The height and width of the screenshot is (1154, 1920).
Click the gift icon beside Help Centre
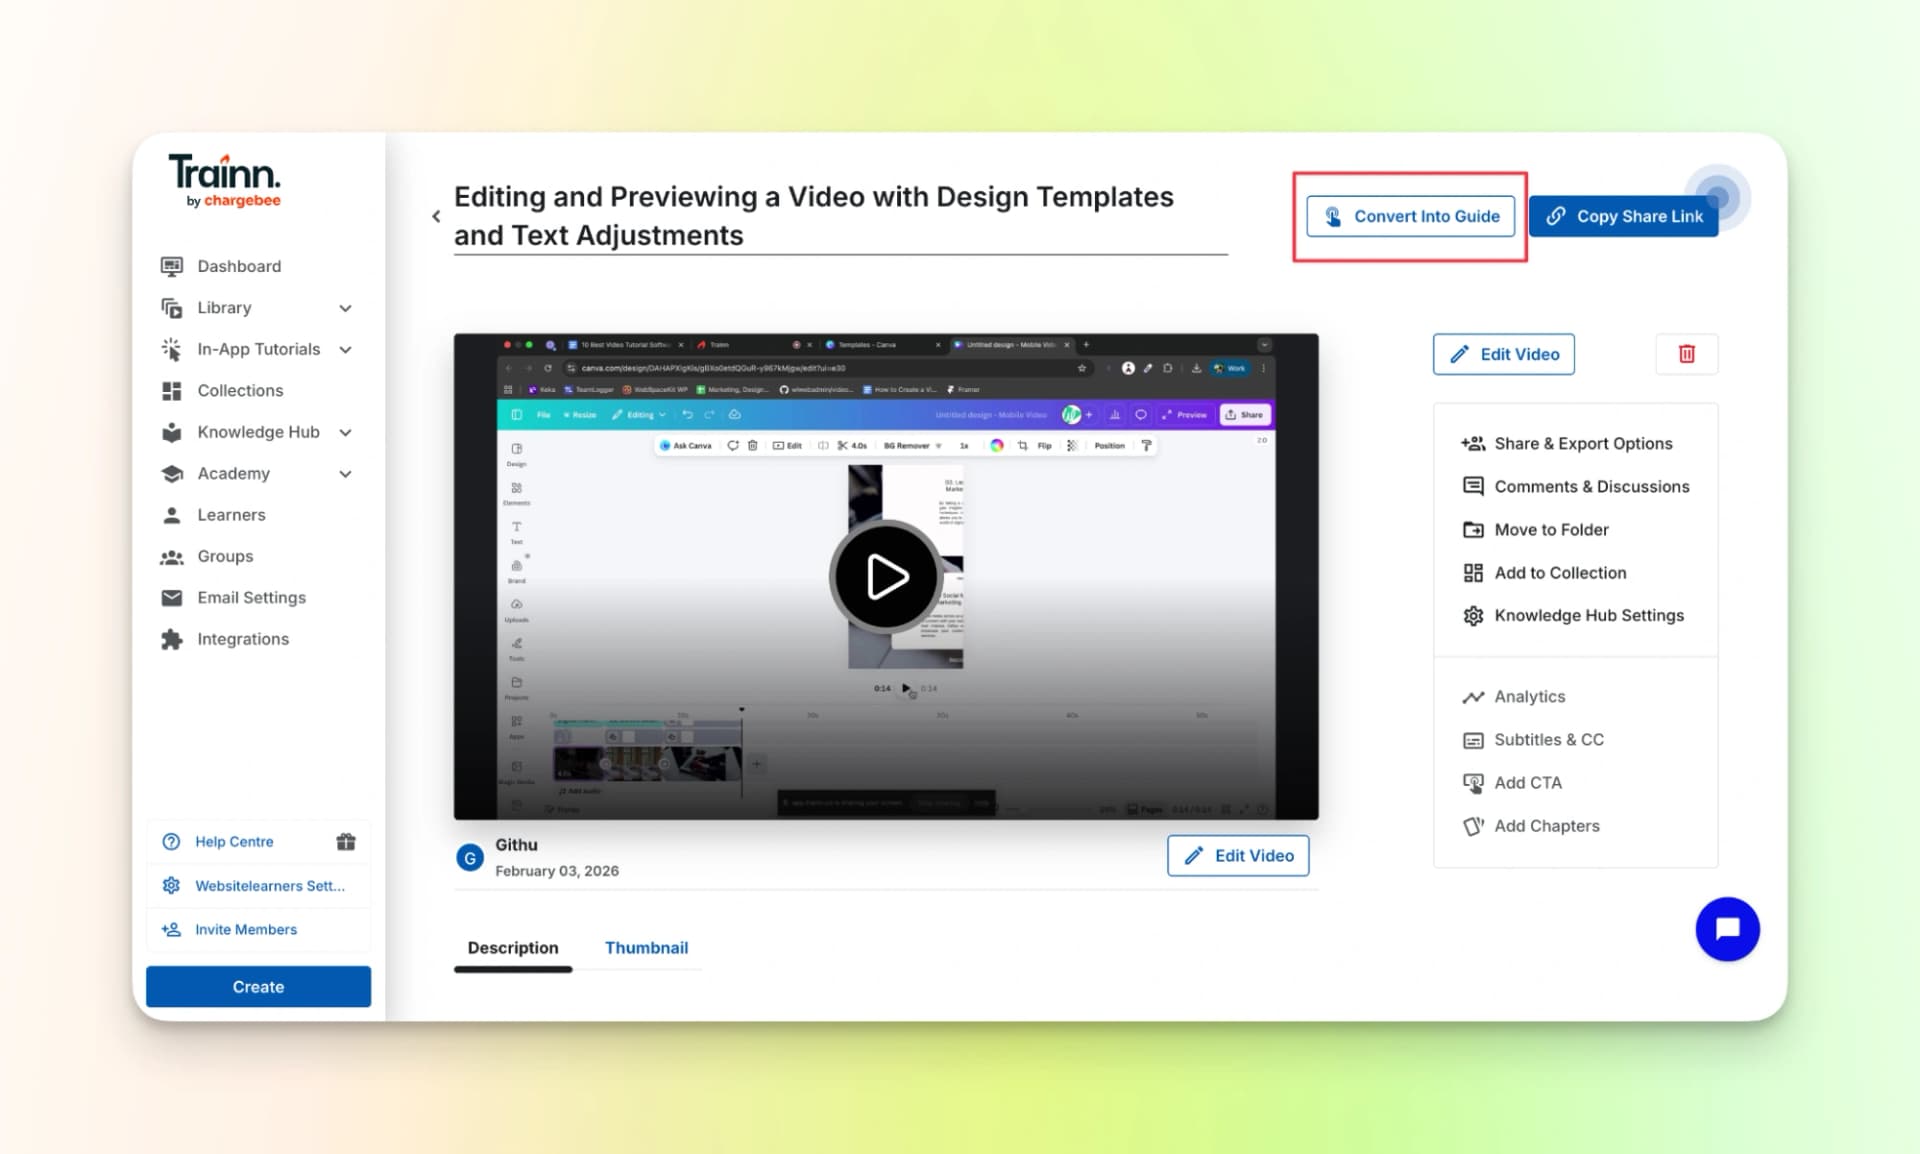click(x=346, y=842)
